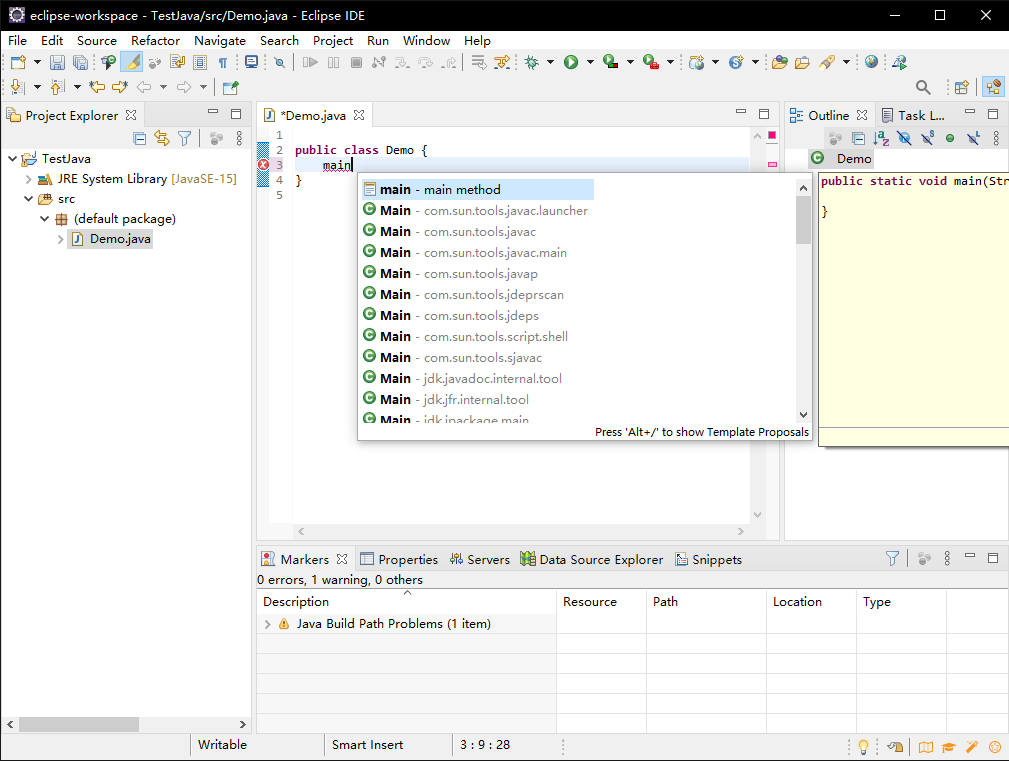This screenshot has height=761, width=1009.
Task: Click the Debug bug icon
Action: pos(532,62)
